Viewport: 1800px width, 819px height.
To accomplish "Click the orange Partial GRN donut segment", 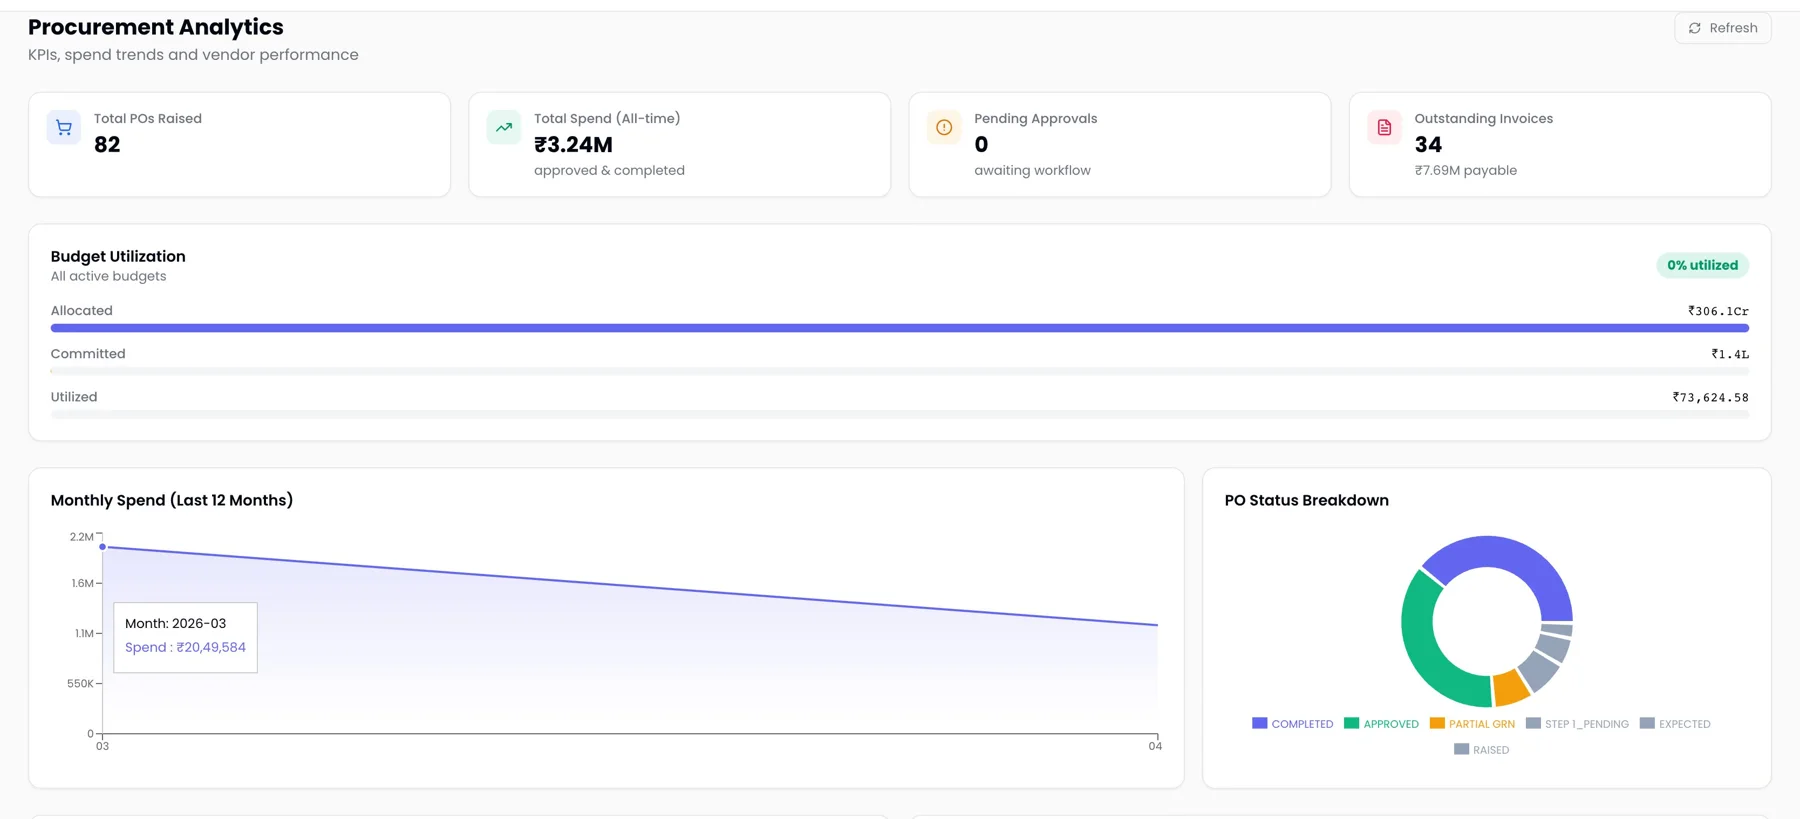I will [x=1510, y=688].
